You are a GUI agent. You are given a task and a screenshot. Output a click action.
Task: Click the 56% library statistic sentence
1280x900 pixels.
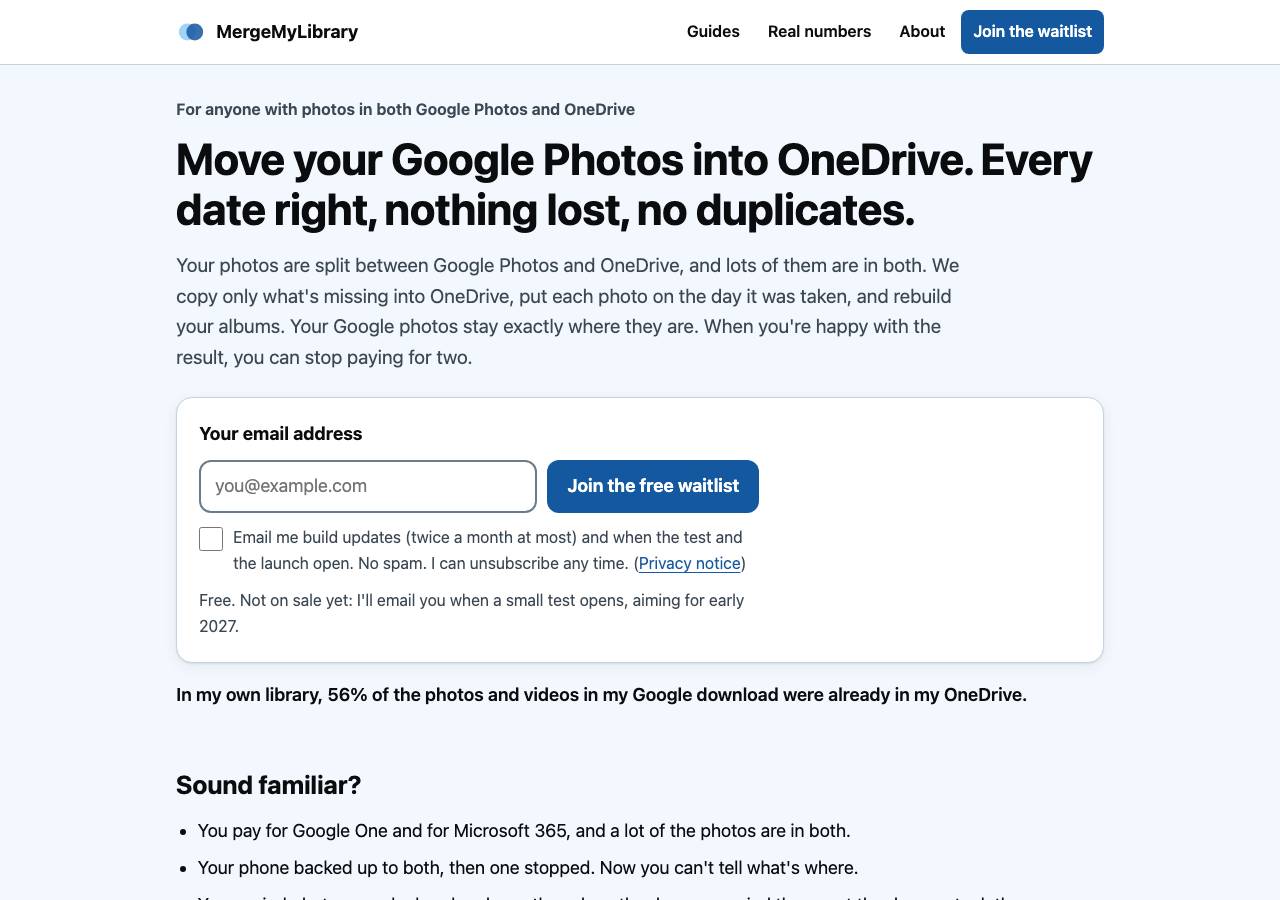pyautogui.click(x=601, y=695)
